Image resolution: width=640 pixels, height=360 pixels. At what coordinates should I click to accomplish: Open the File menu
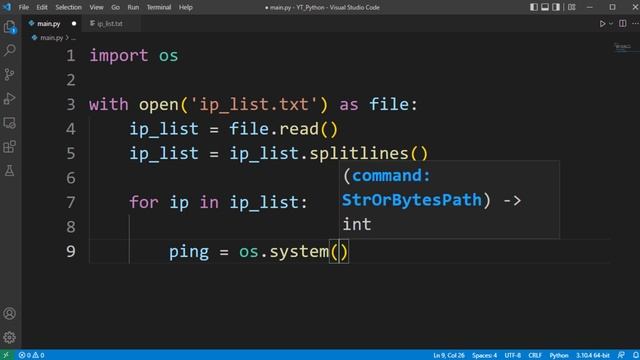[x=24, y=7]
